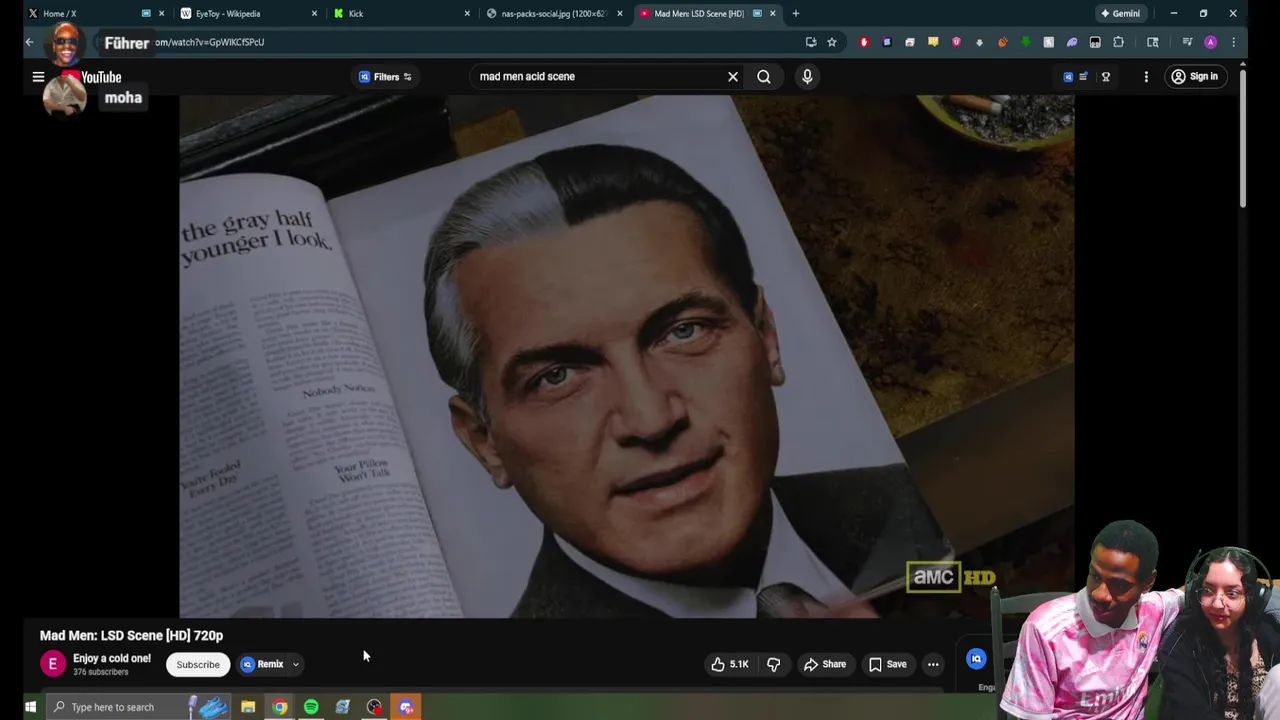Open the Windows Start menu
This screenshot has height=720, width=1280.
pos(30,707)
